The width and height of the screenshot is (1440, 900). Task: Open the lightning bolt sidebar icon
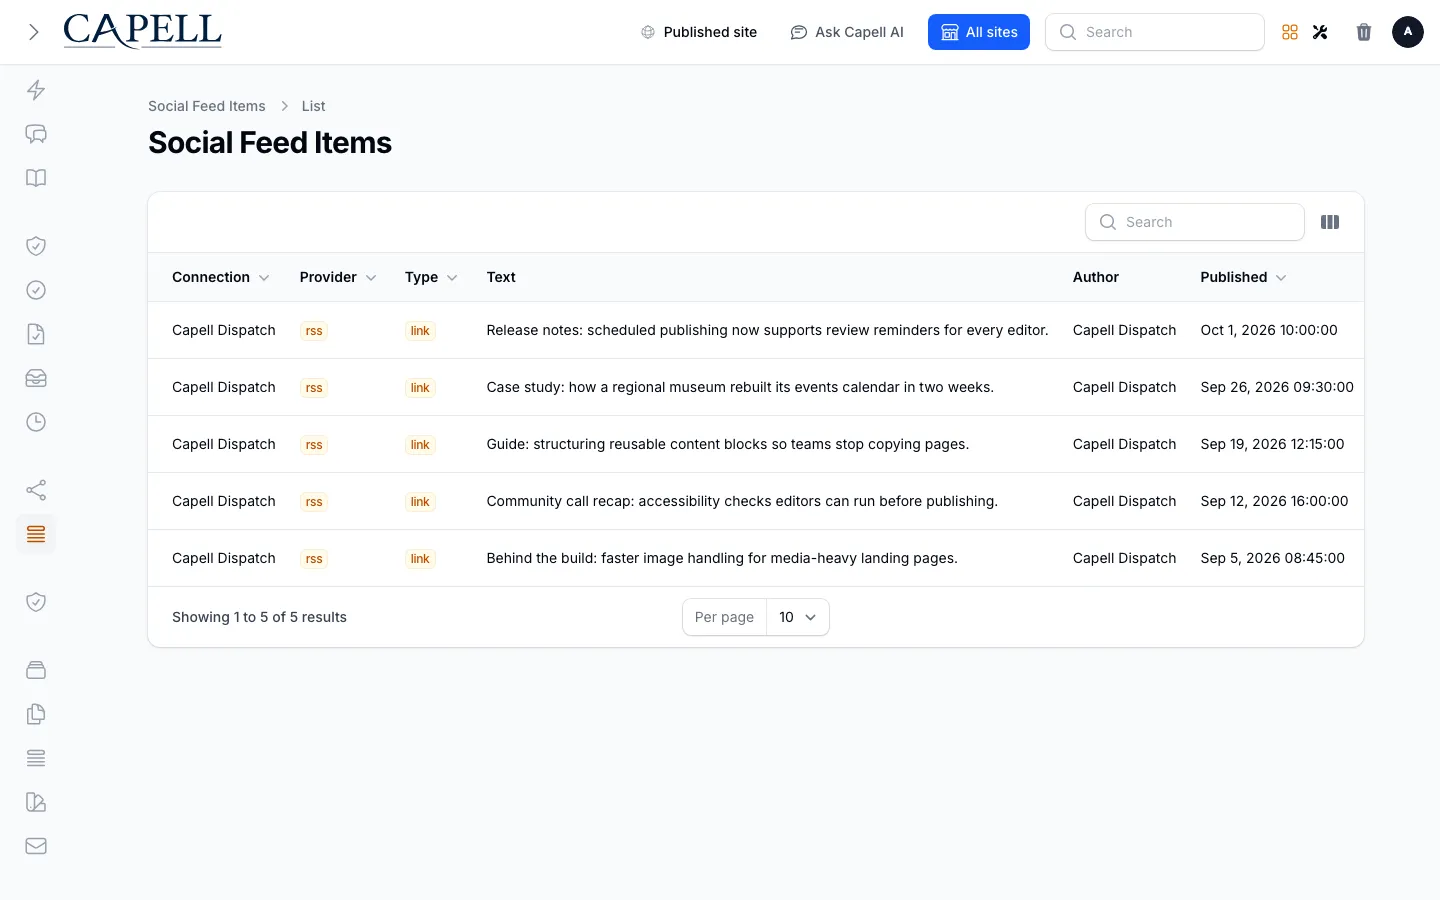tap(36, 90)
